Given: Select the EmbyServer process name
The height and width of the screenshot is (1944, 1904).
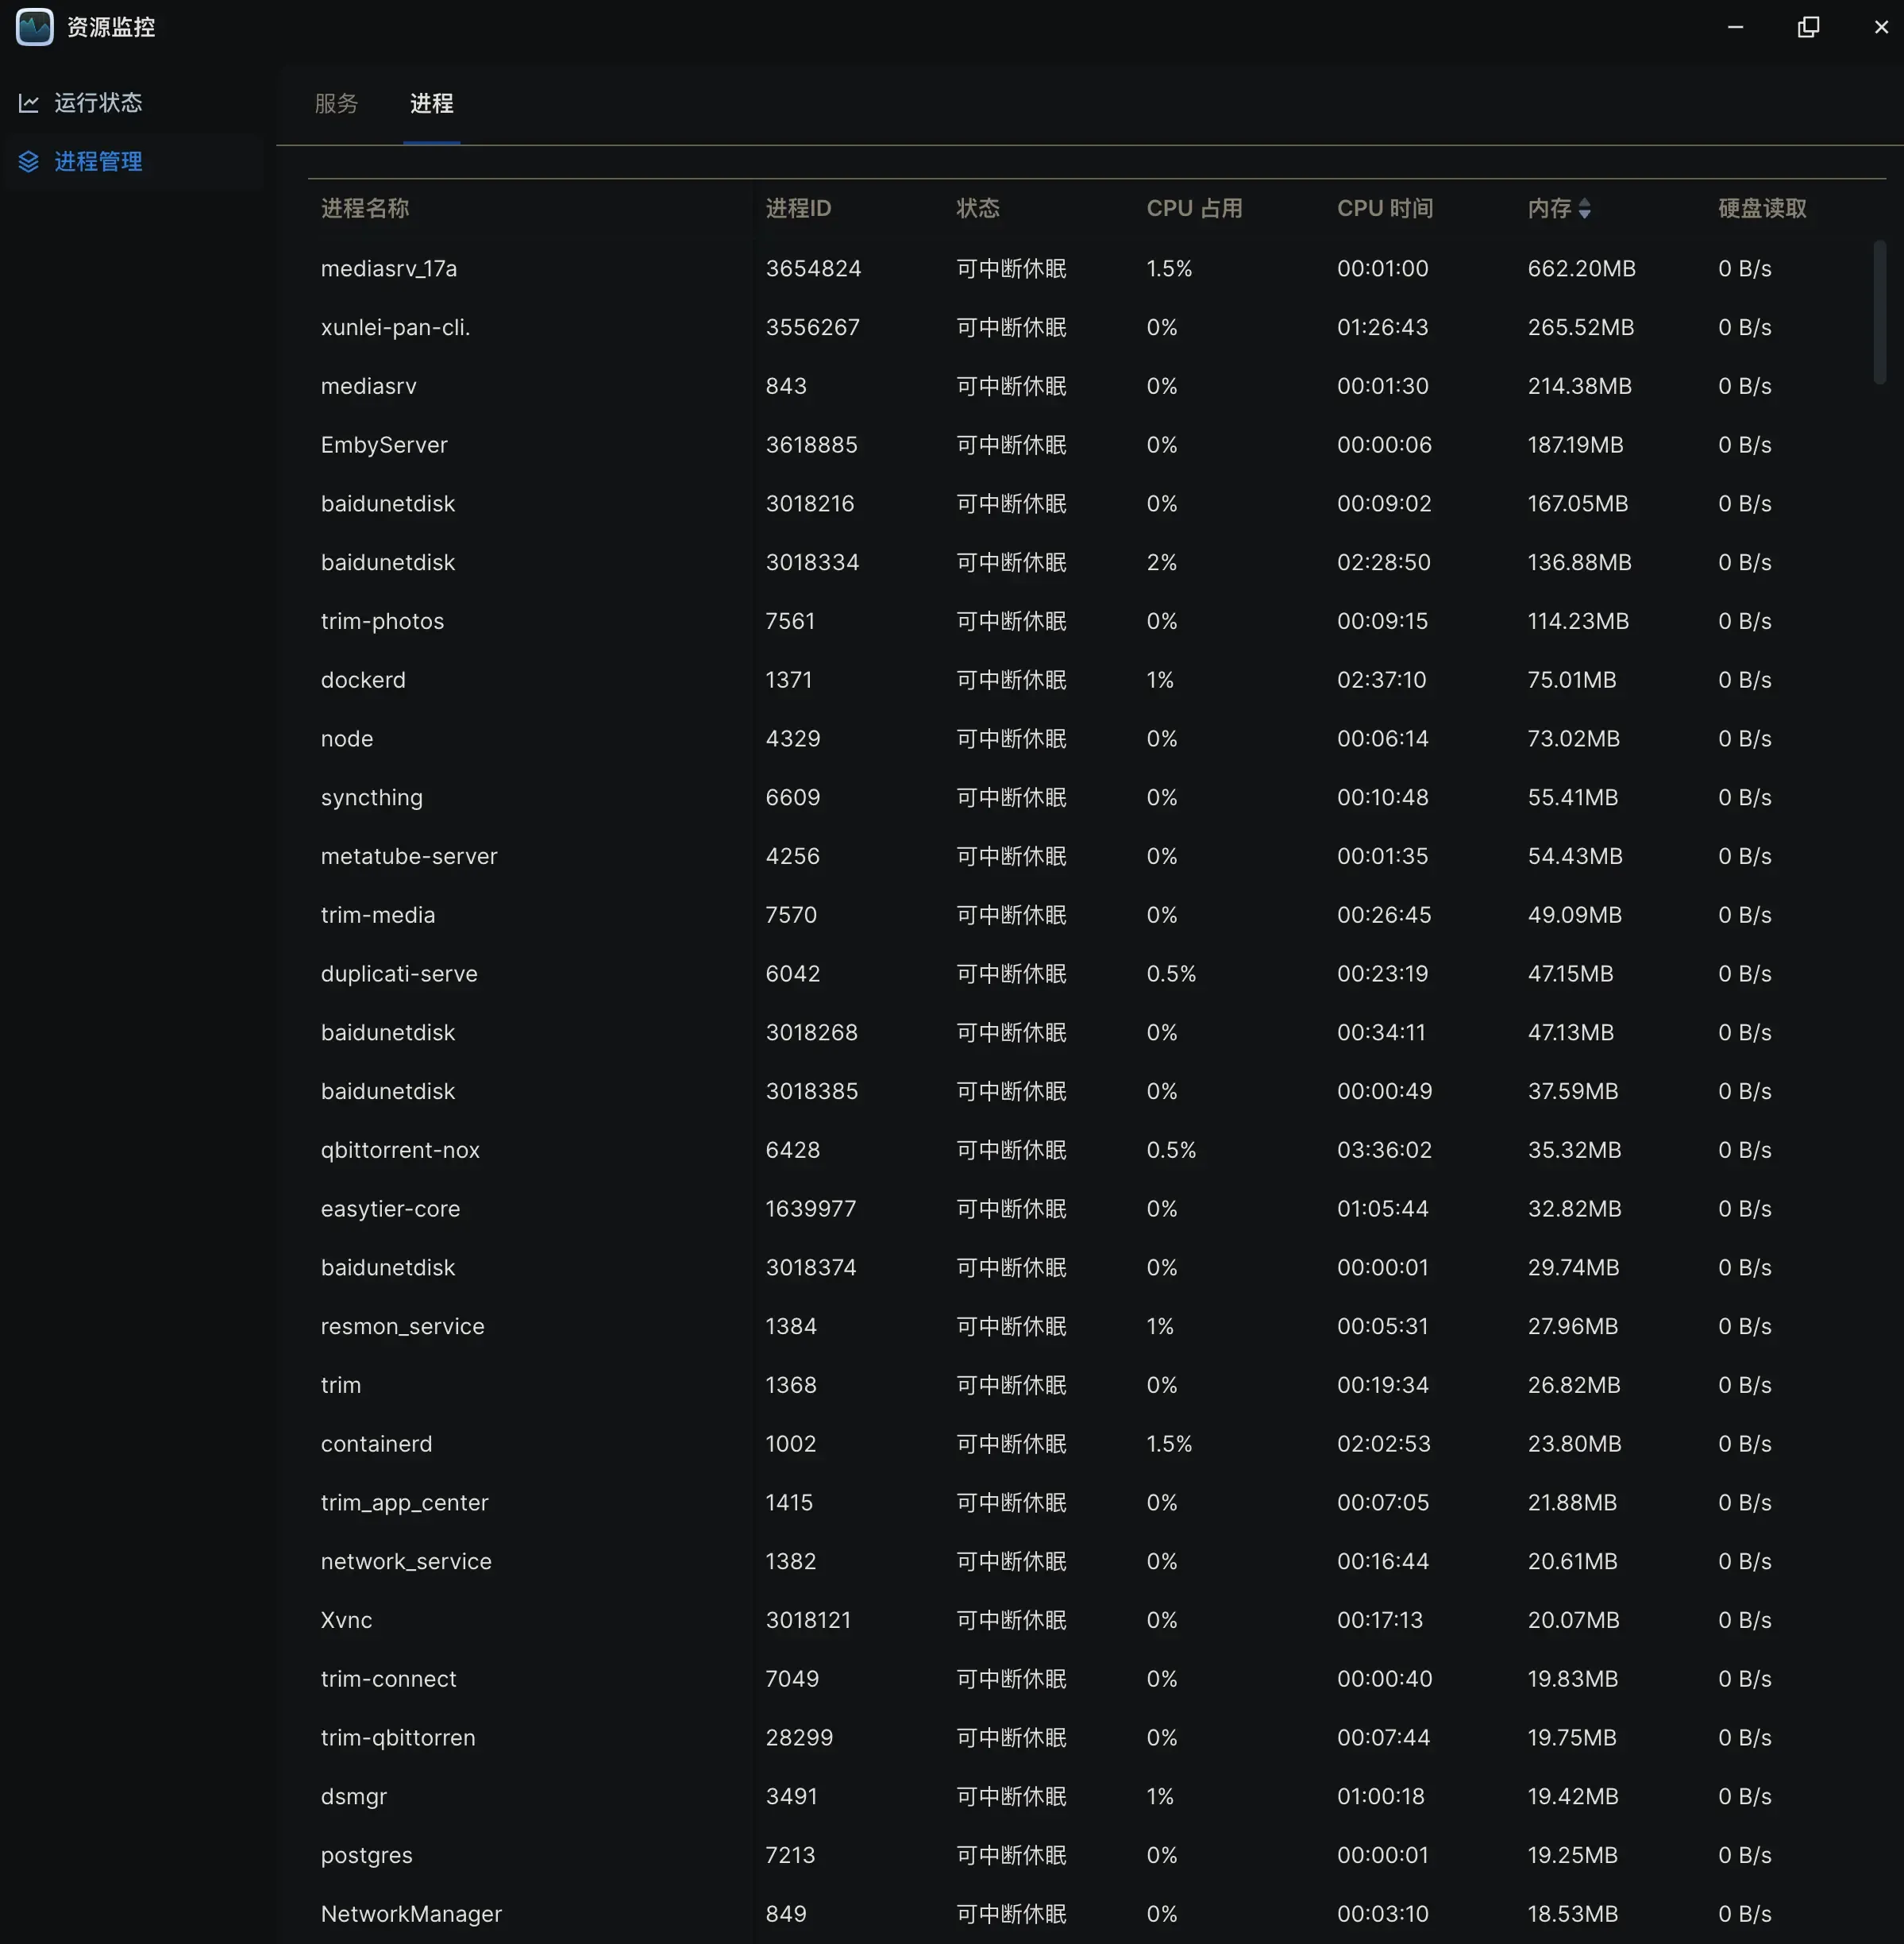Looking at the screenshot, I should tap(384, 445).
